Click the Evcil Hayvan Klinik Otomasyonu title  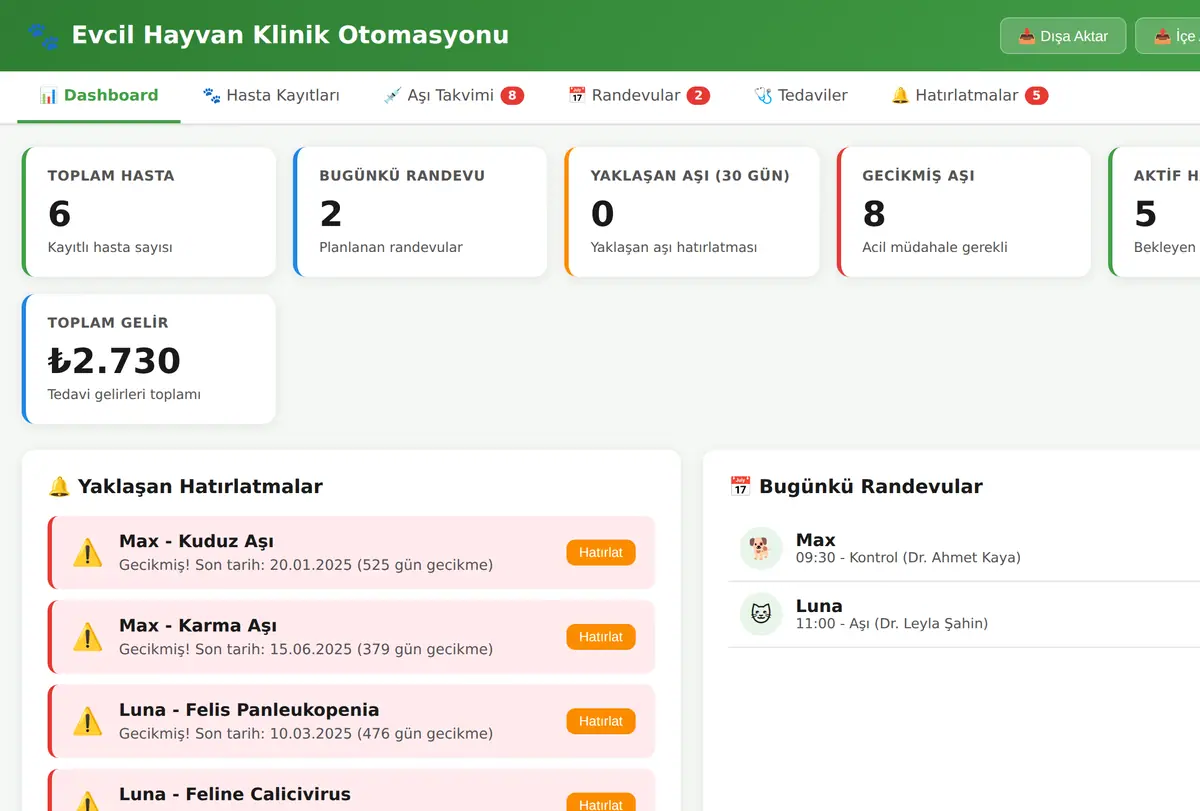tap(290, 36)
